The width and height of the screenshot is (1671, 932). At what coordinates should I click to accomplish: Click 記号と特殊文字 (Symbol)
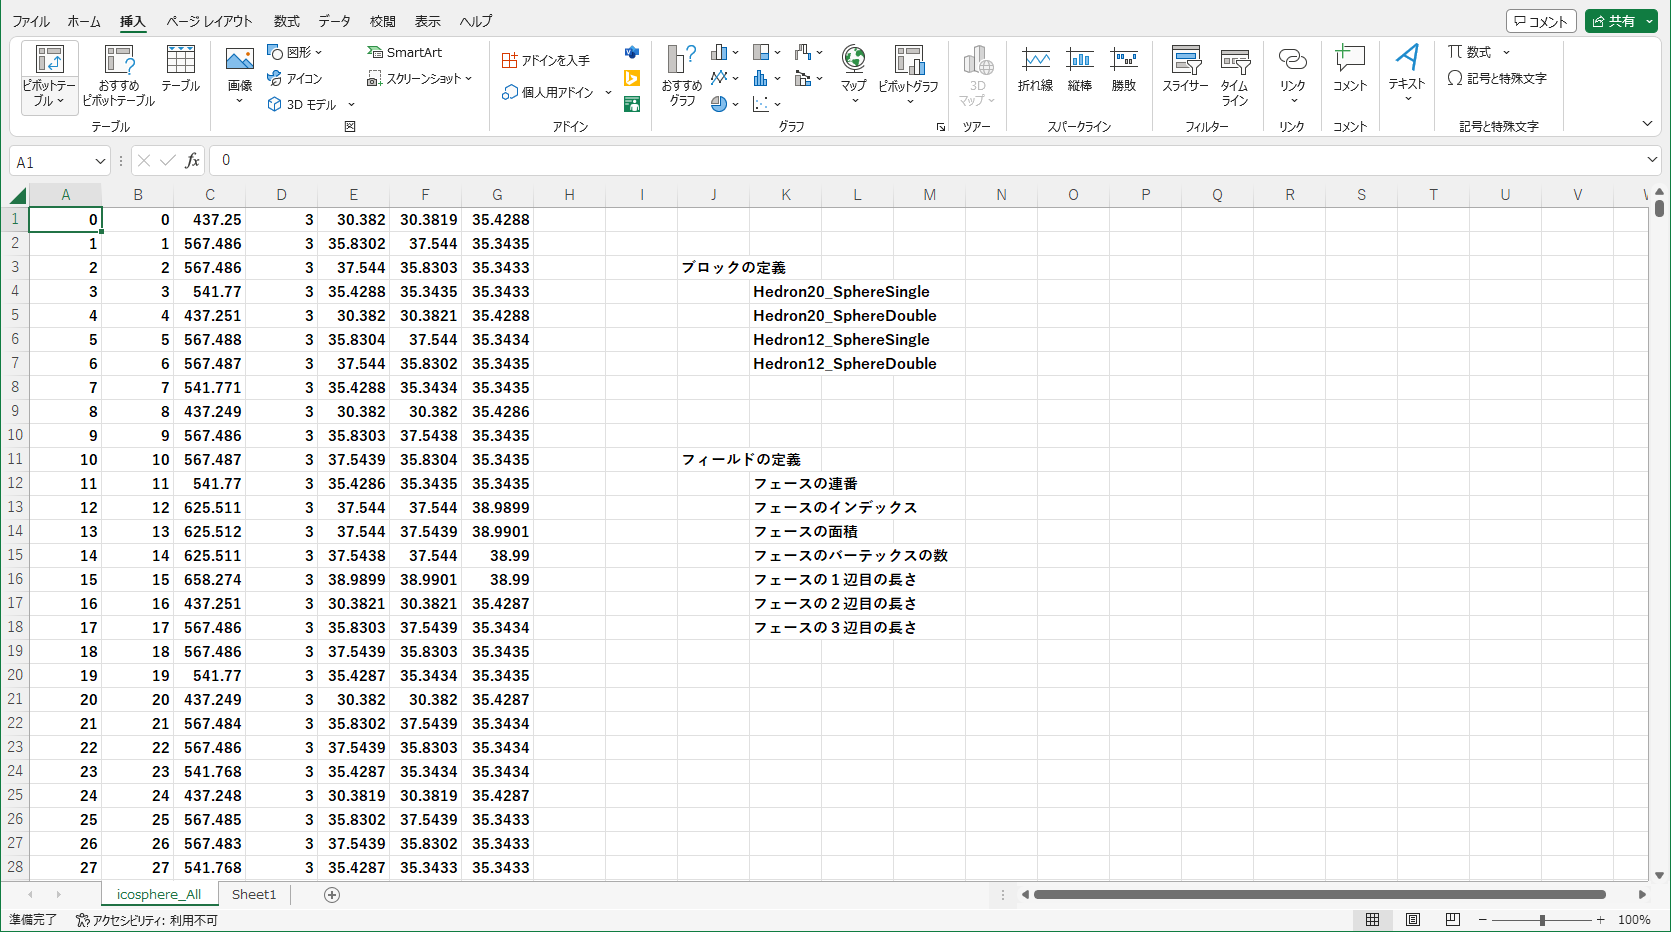(1497, 78)
